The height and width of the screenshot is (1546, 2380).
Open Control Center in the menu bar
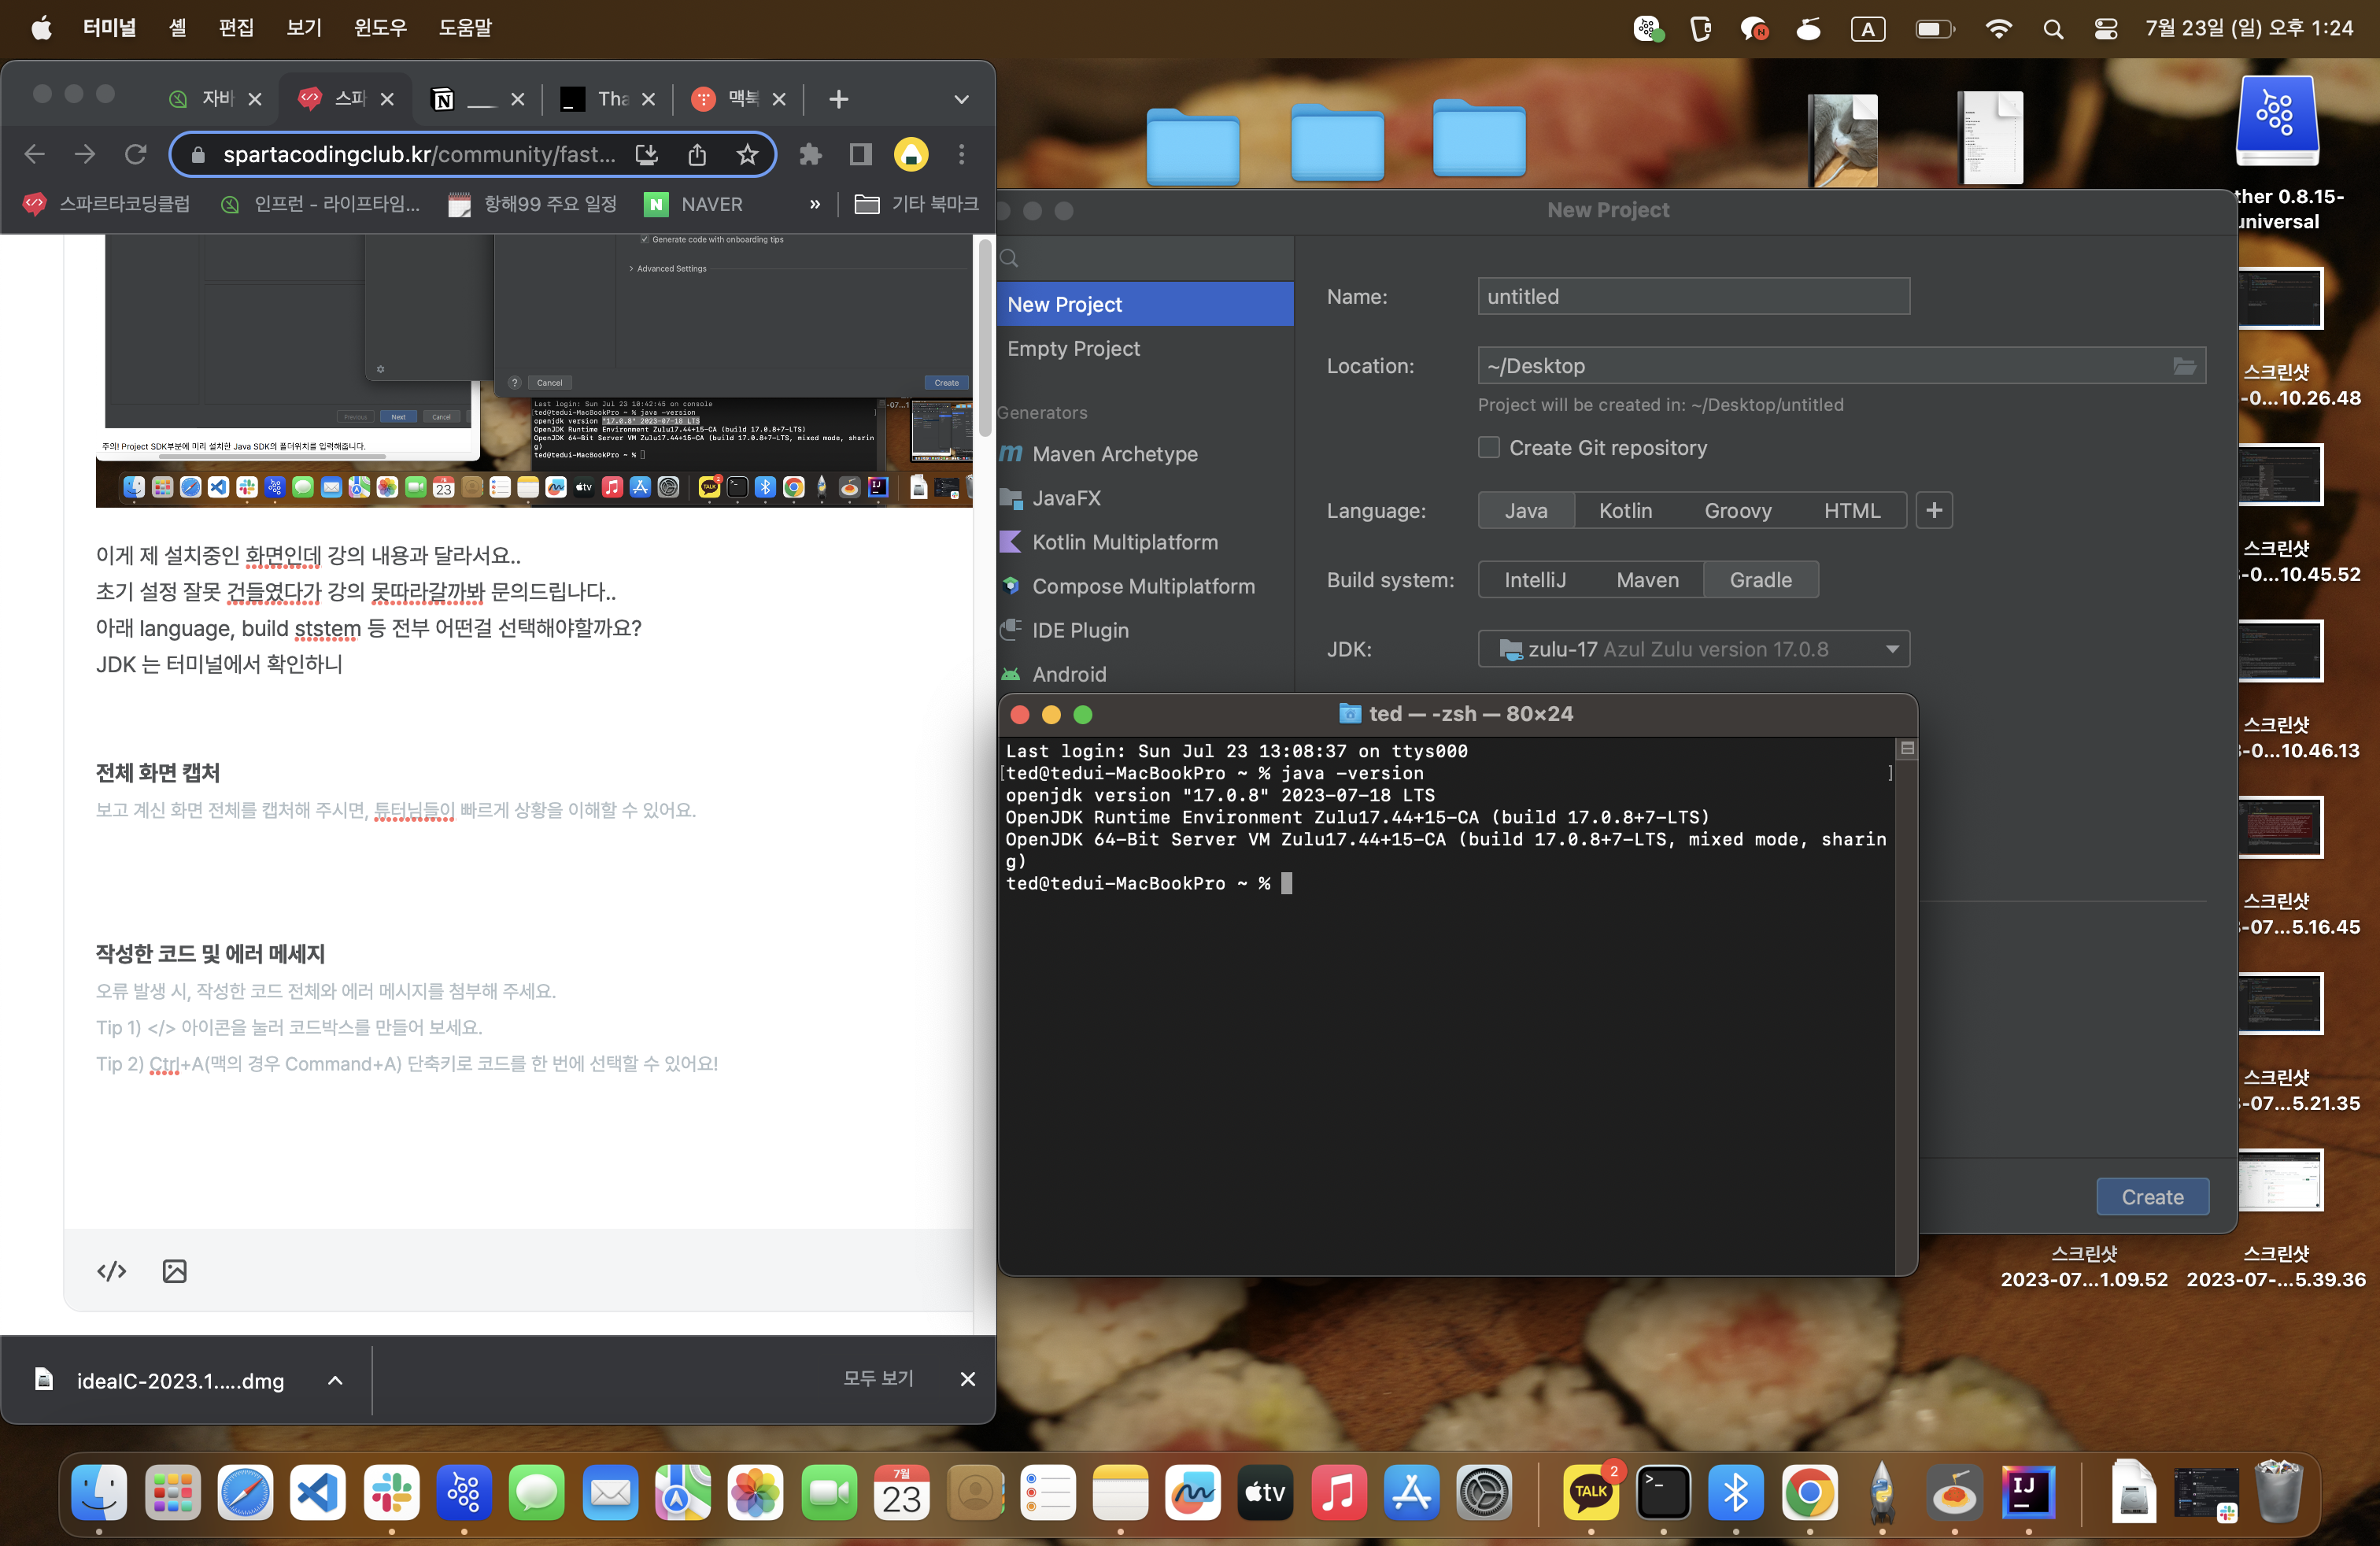(x=2105, y=29)
